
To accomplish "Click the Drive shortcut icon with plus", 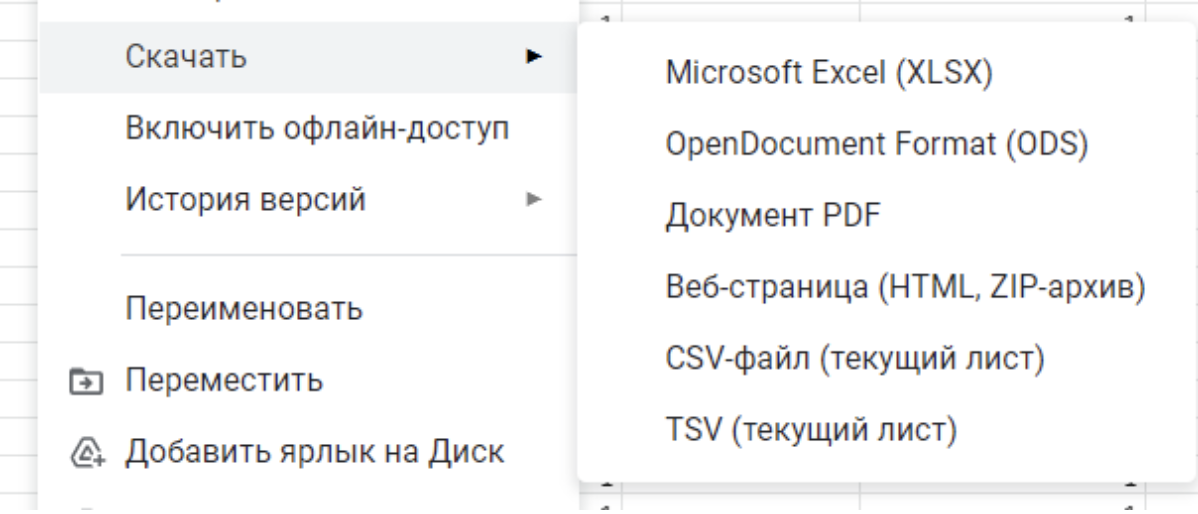I will [86, 451].
